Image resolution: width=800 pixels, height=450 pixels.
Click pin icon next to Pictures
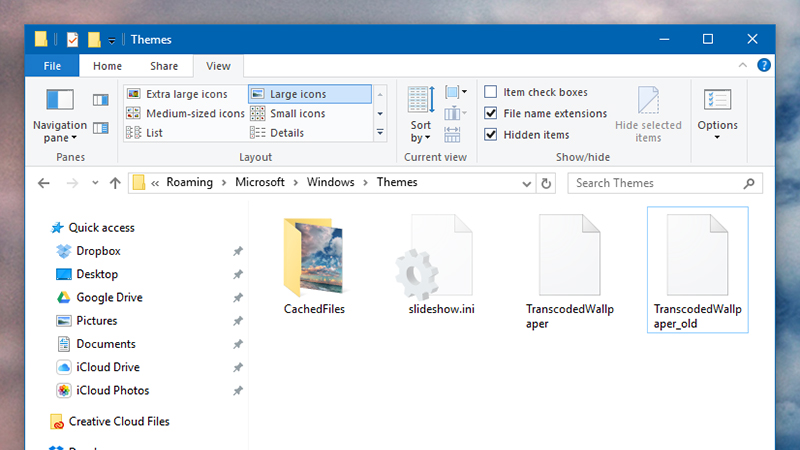pyautogui.click(x=238, y=321)
